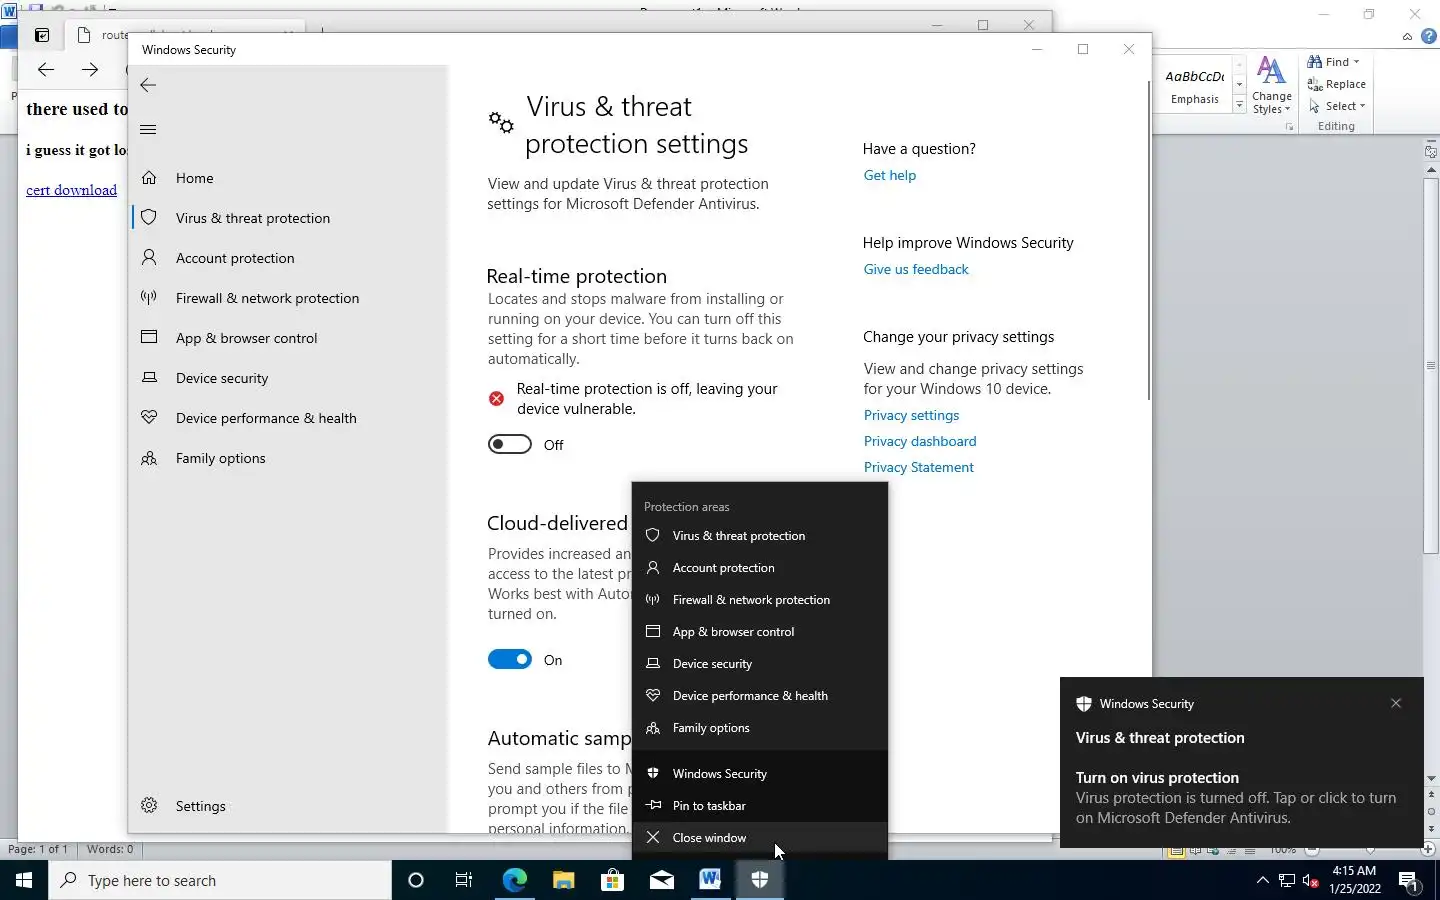This screenshot has width=1440, height=900.
Task: Click Find in the Word Editing group
Action: (x=1328, y=62)
